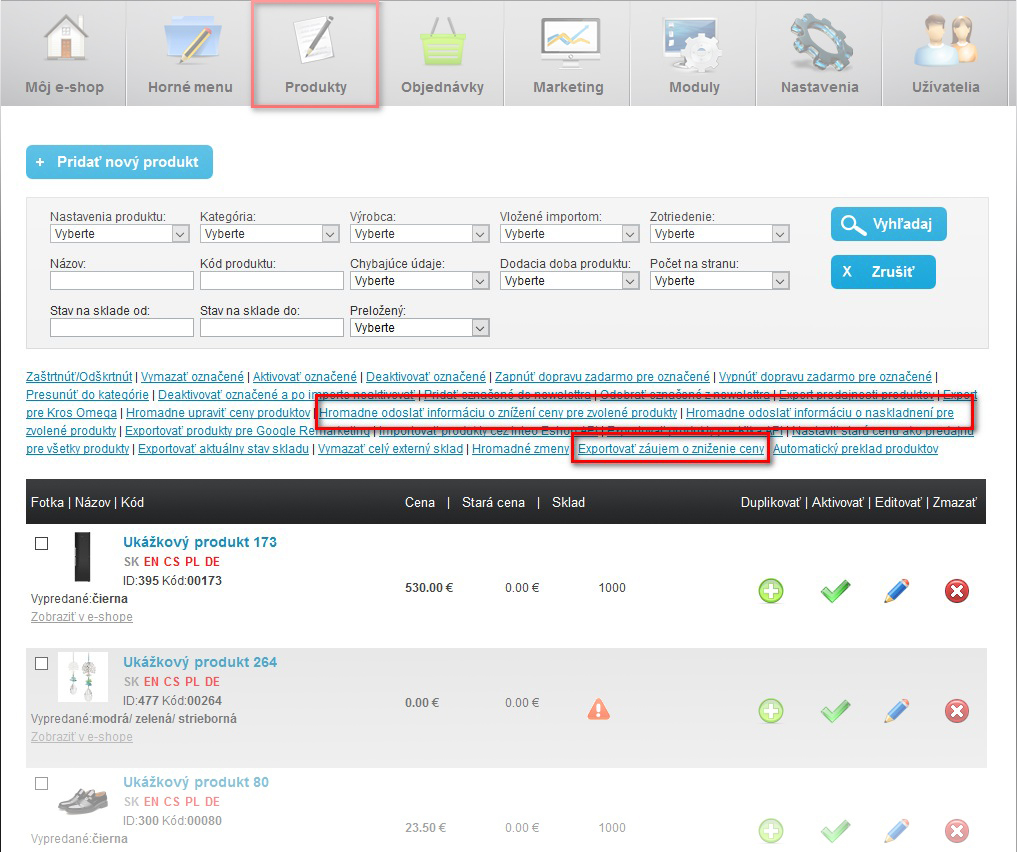Image resolution: width=1017 pixels, height=852 pixels.
Task: Click the green duplicate icon for Ukážkový produkt 173
Action: coord(770,591)
